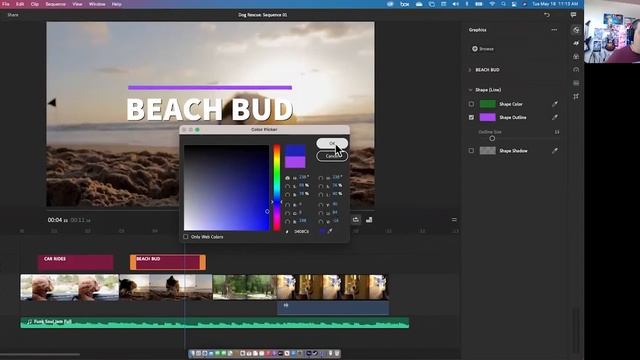Open the Audio panel icon in right sidebar
640x360 pixels.
(576, 83)
